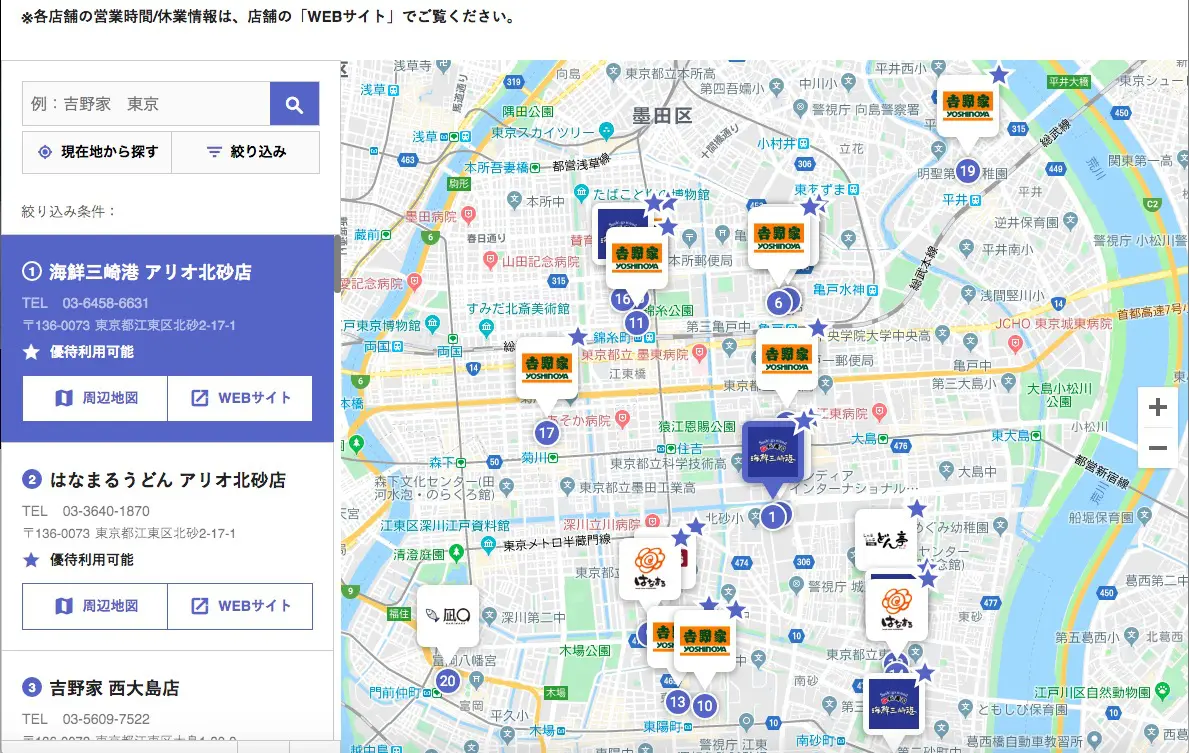Click the magnifying glass search button

[294, 104]
